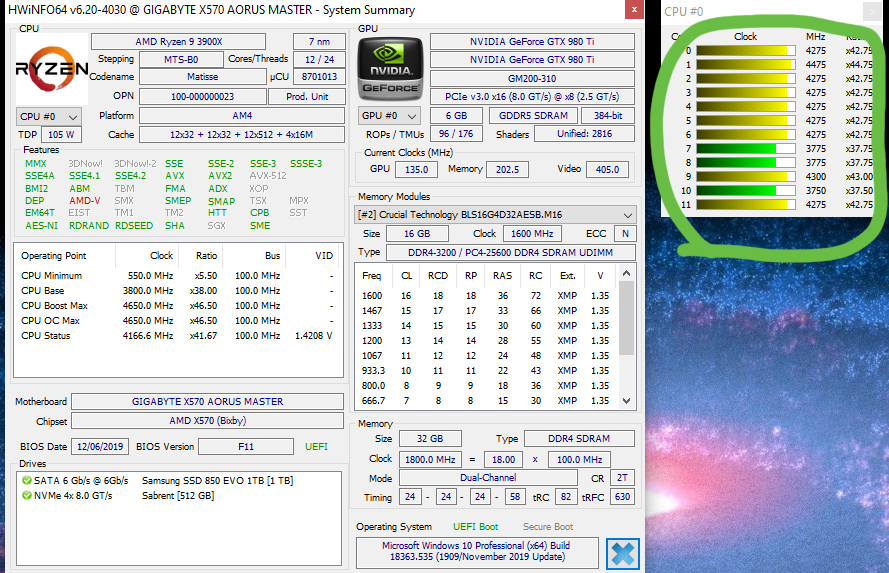Click the GPU memory clock 202.5 field

point(507,169)
